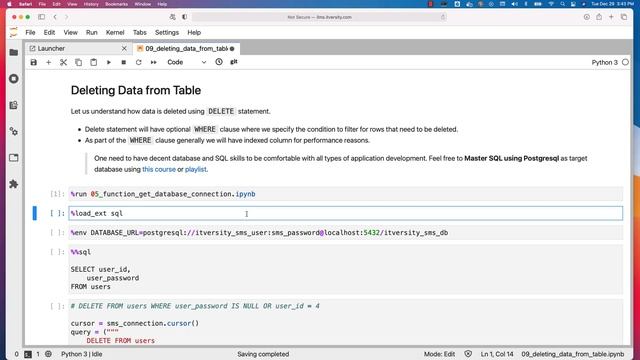Click 'Saving completed' status text

tap(263, 354)
